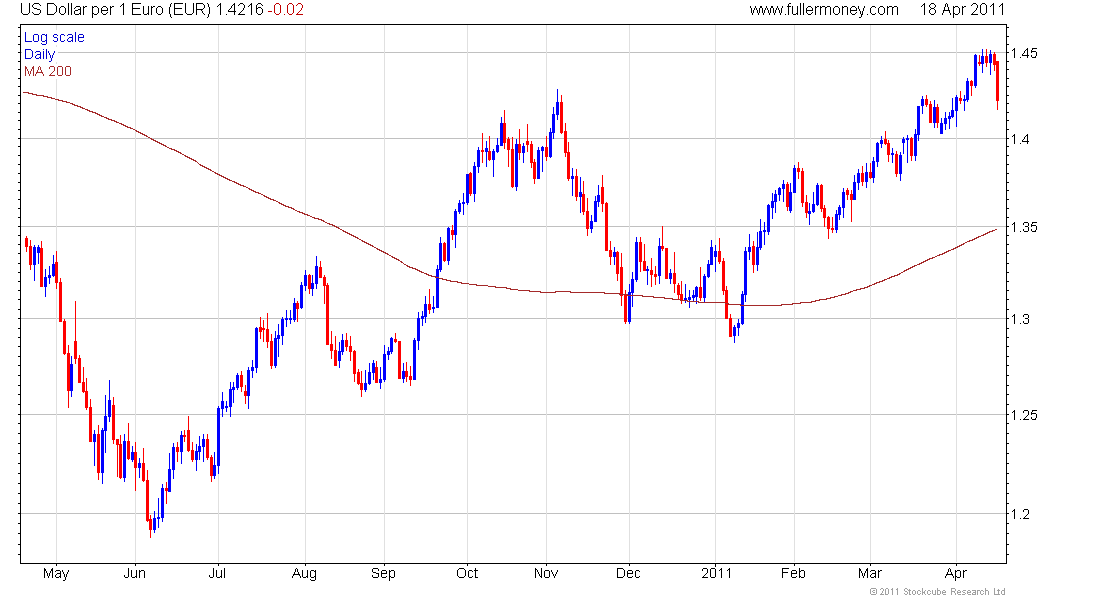Screen dimensions: 1100x600
Task: Click the 18 Apr 2011 date
Action: (x=962, y=10)
